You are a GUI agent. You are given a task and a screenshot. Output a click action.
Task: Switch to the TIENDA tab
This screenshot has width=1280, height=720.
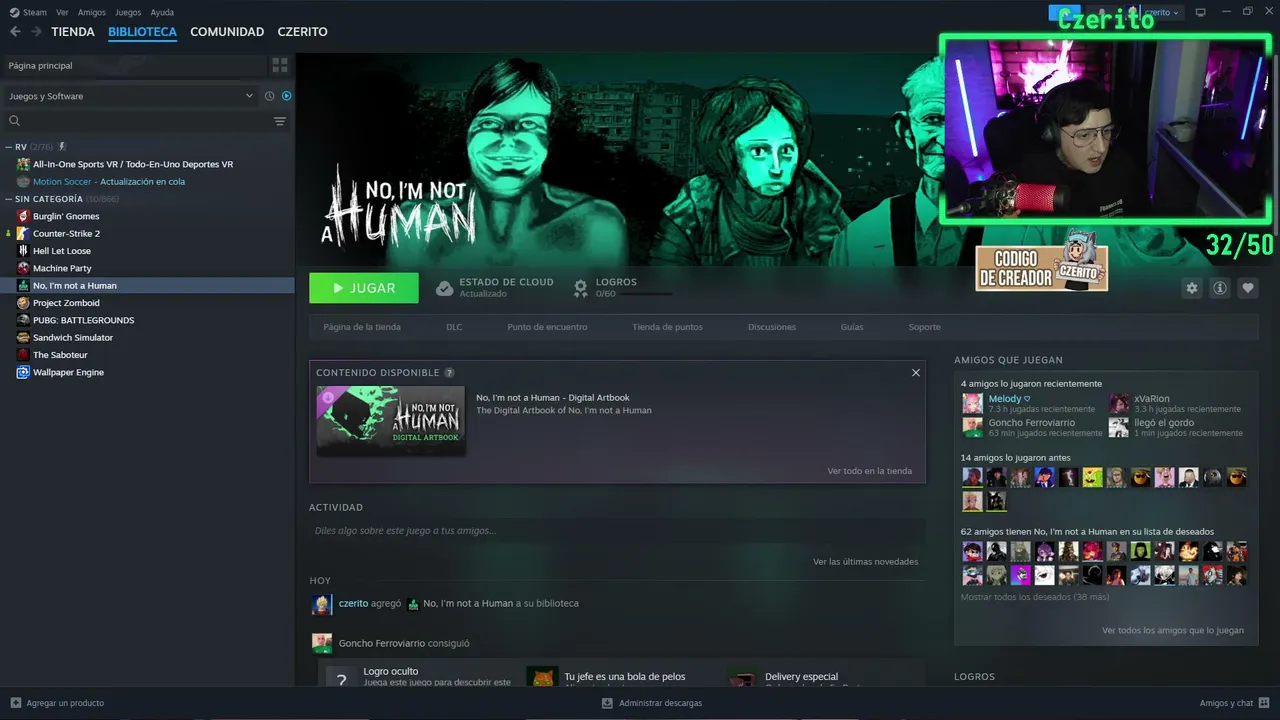73,32
